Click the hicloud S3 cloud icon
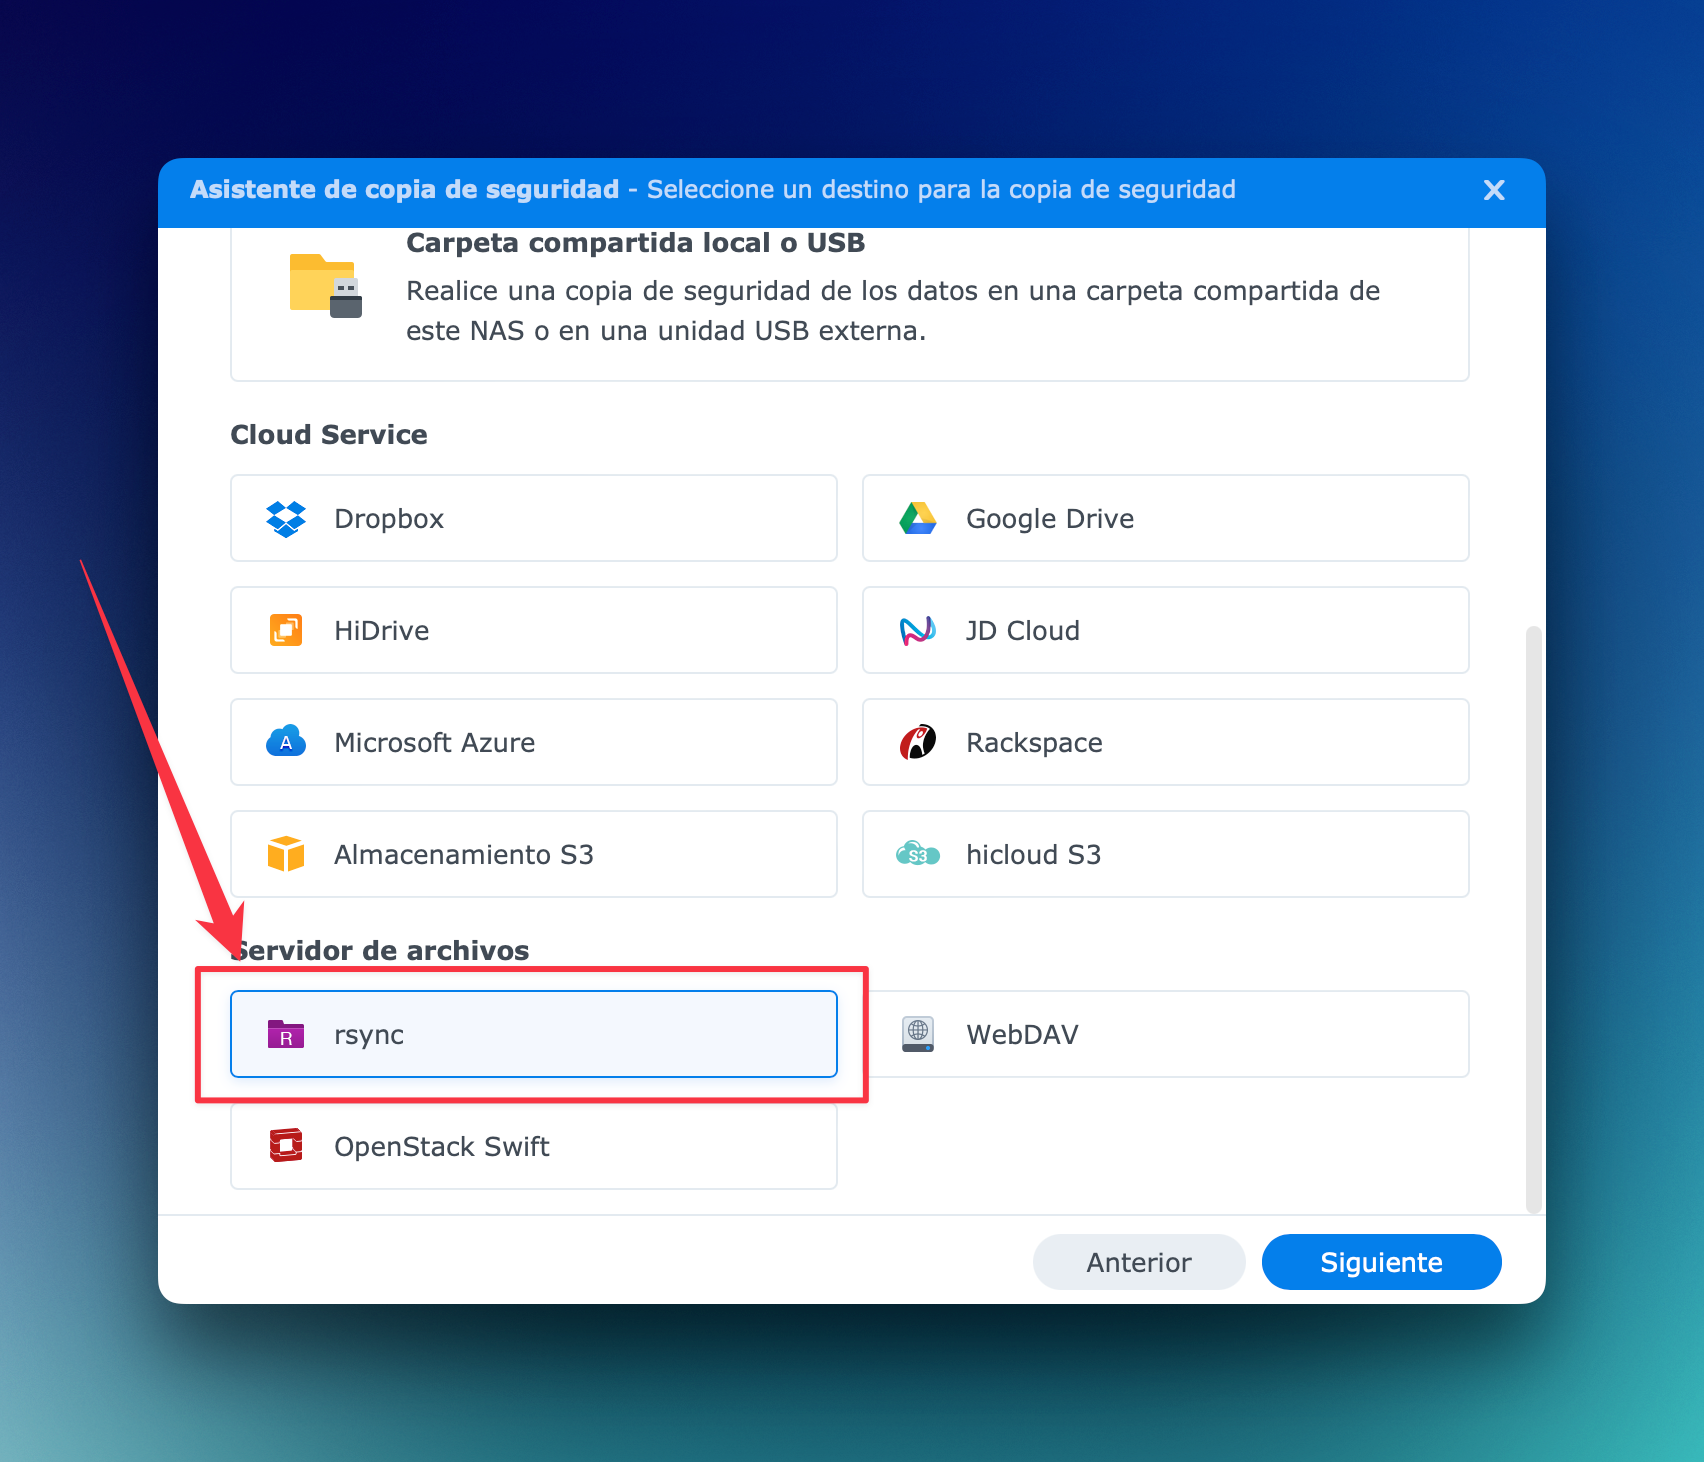This screenshot has width=1704, height=1462. coord(917,854)
